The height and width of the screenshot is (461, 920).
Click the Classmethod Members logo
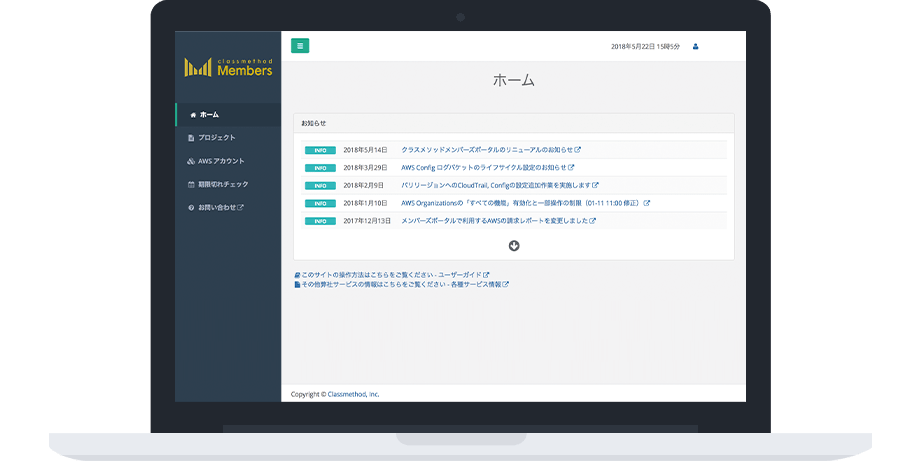tap(228, 67)
